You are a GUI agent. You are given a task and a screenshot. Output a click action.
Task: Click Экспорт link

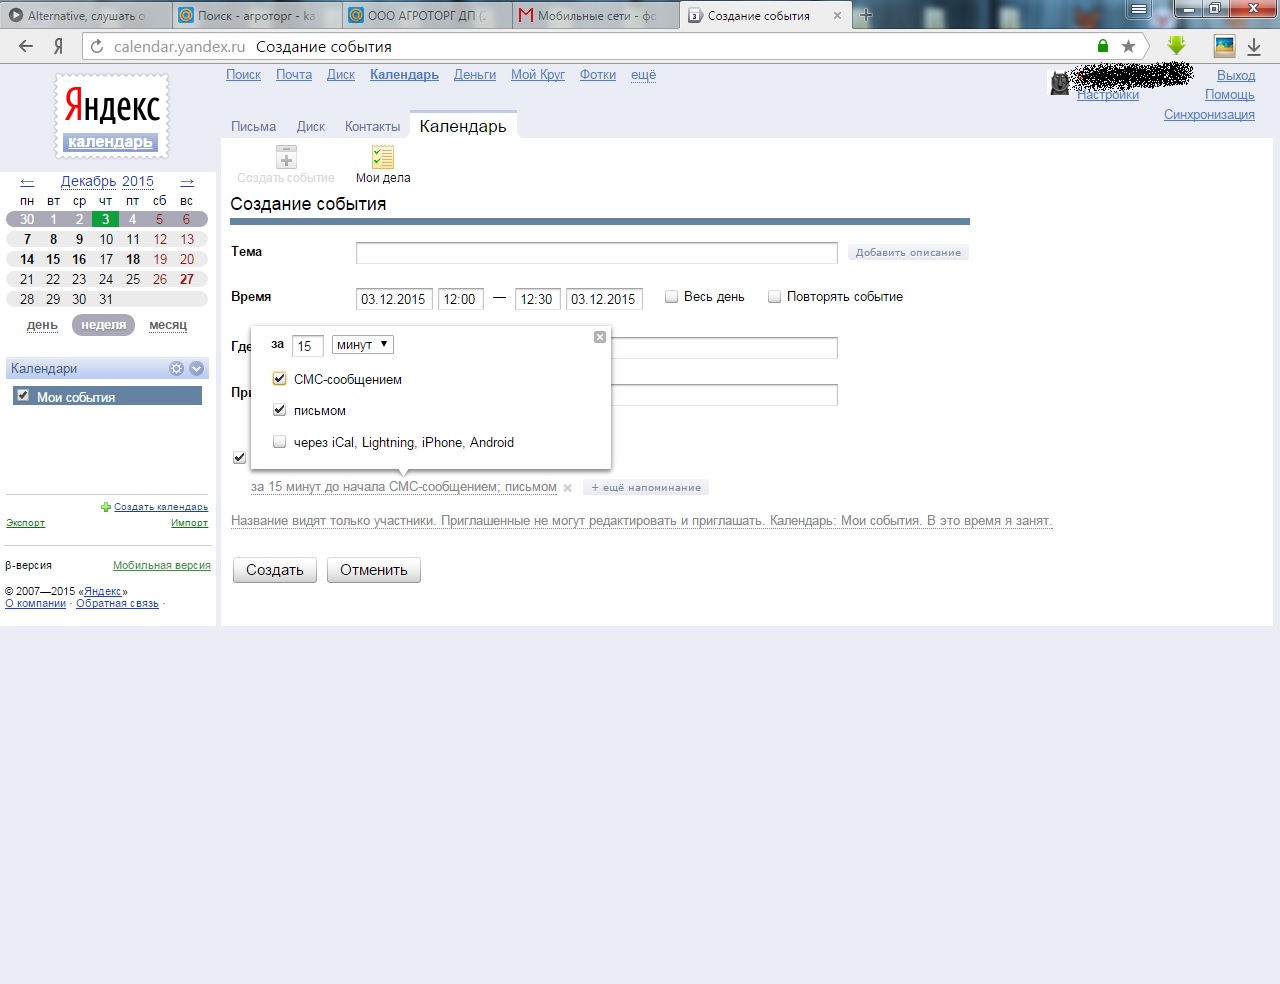pos(25,523)
